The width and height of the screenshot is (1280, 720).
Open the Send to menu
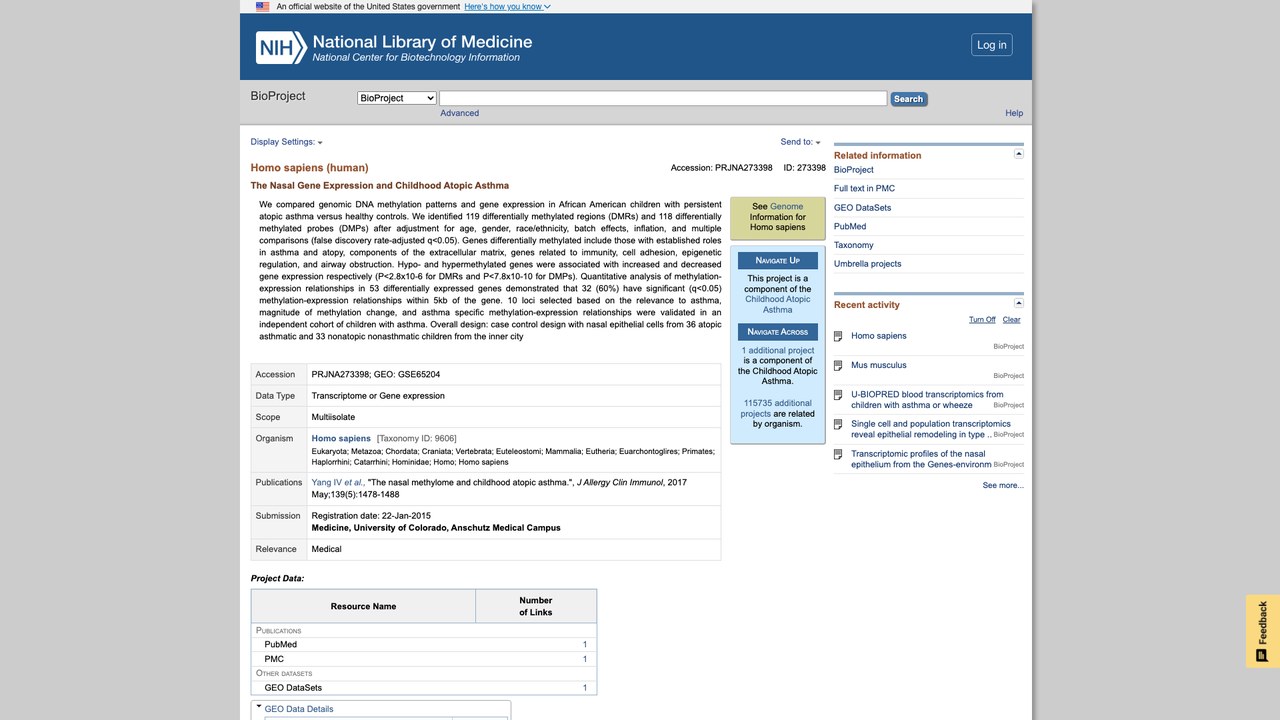[800, 142]
